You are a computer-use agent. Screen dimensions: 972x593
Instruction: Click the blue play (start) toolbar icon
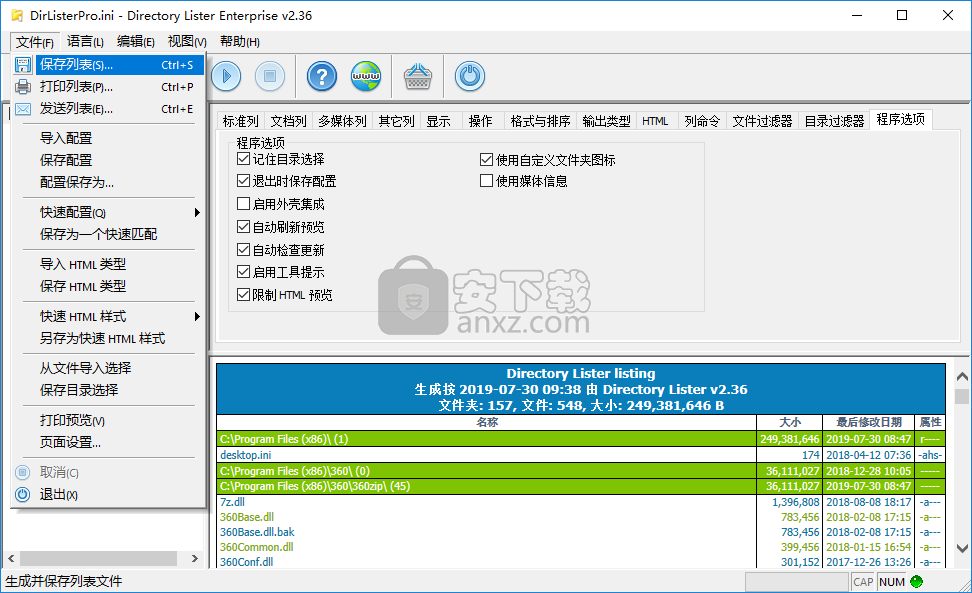(x=226, y=76)
